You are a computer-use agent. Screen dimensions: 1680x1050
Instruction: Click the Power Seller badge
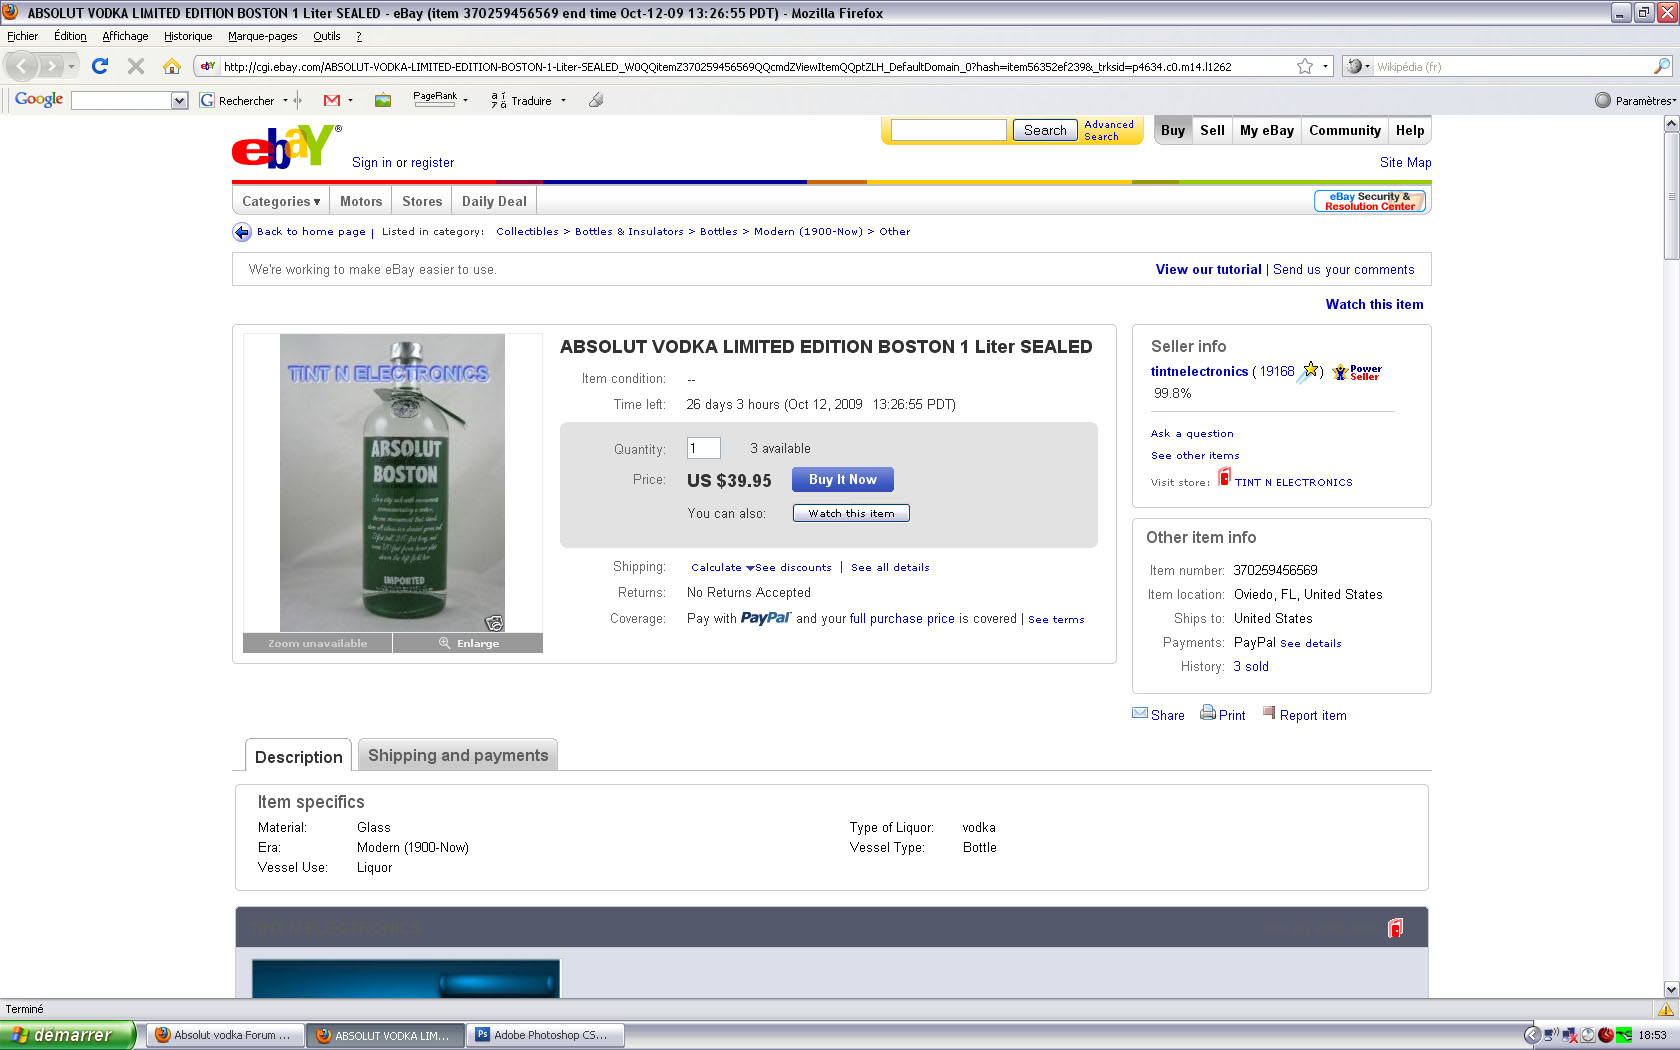click(1357, 372)
